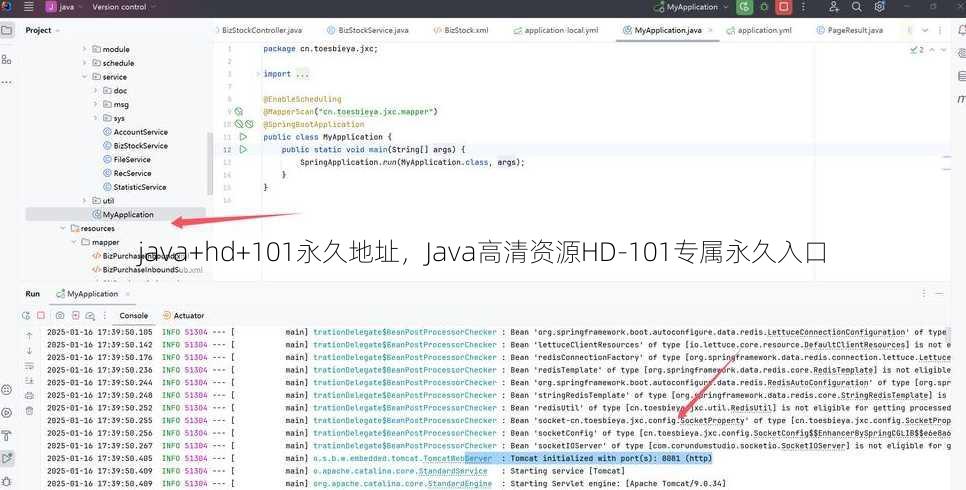Open the Structure tool window icon
The width and height of the screenshot is (966, 490).
coord(7,59)
